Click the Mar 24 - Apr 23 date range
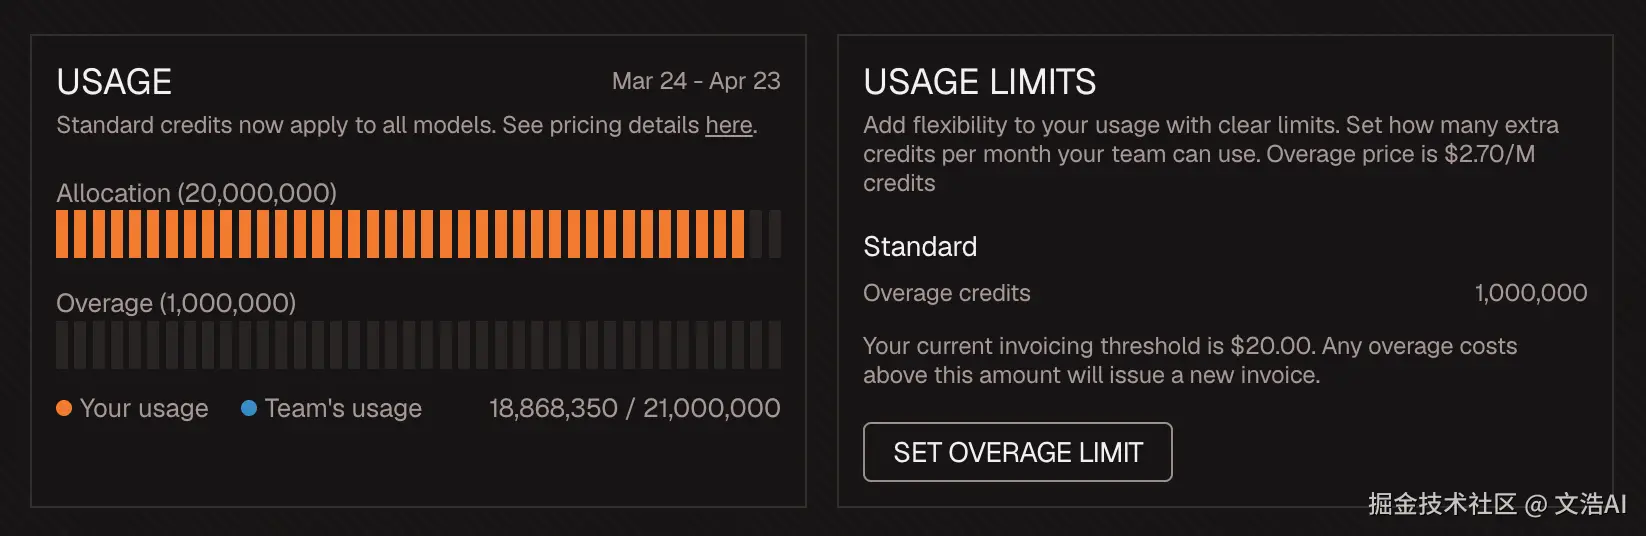 pyautogui.click(x=696, y=81)
